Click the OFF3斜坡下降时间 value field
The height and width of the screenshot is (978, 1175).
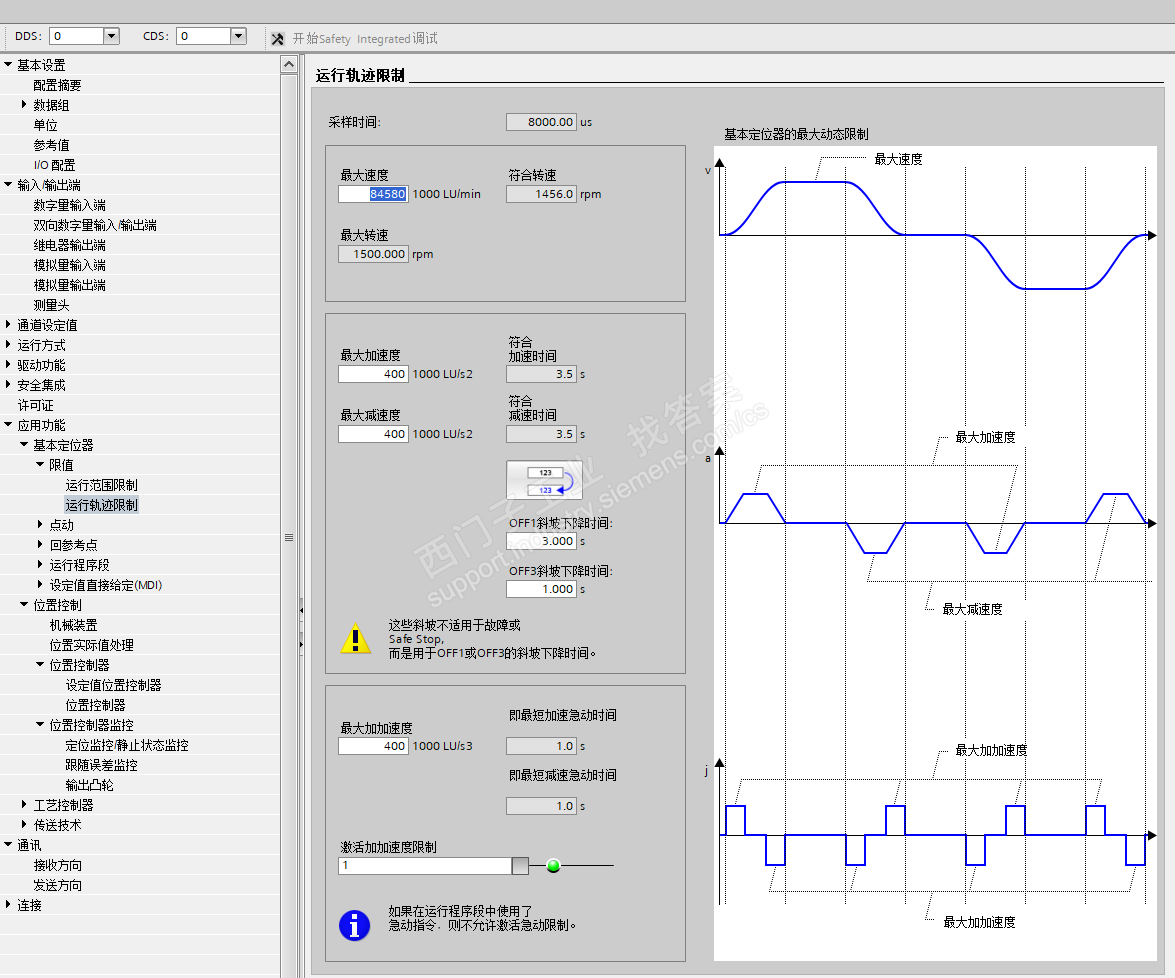coord(542,589)
